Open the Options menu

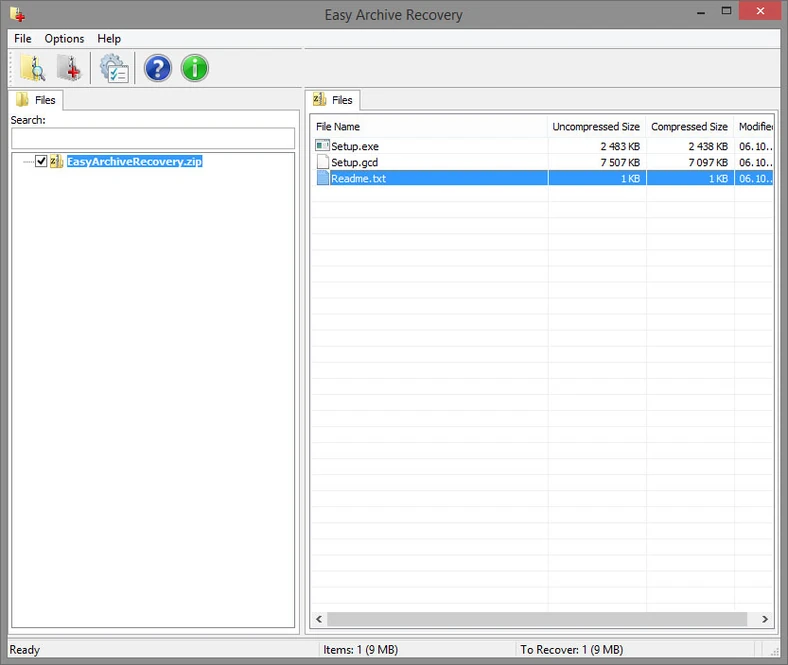click(x=64, y=39)
